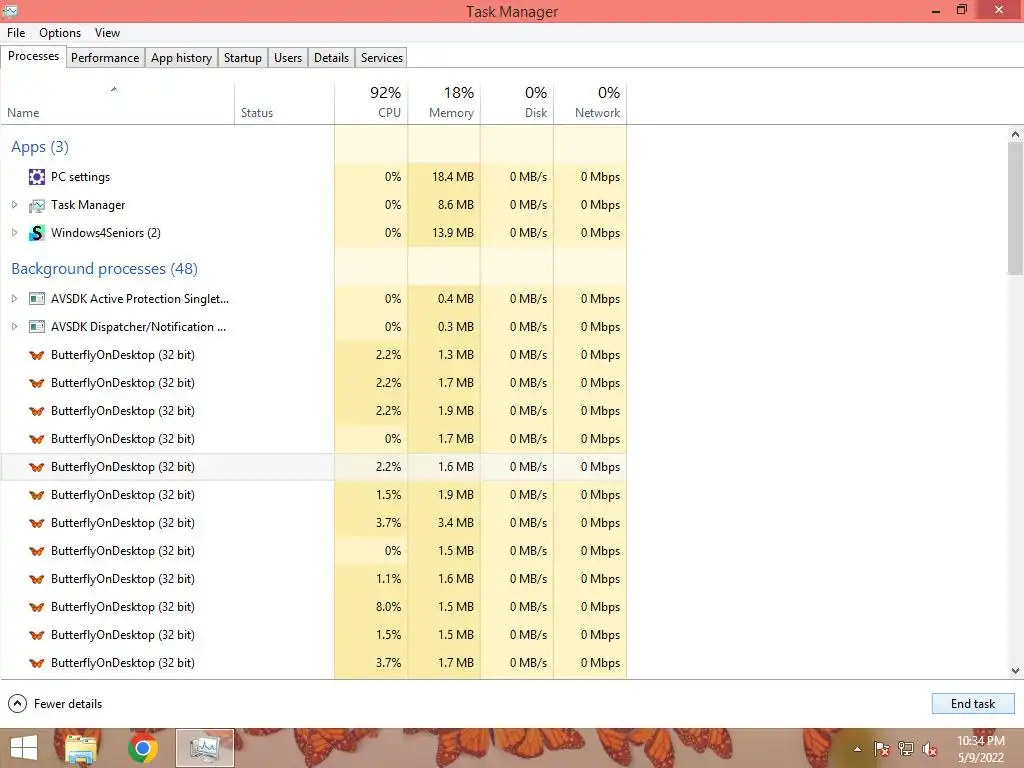Screen dimensions: 1024x768
Task: Expand the AVSDK Dispatcher/Notification entry
Action: coord(14,327)
